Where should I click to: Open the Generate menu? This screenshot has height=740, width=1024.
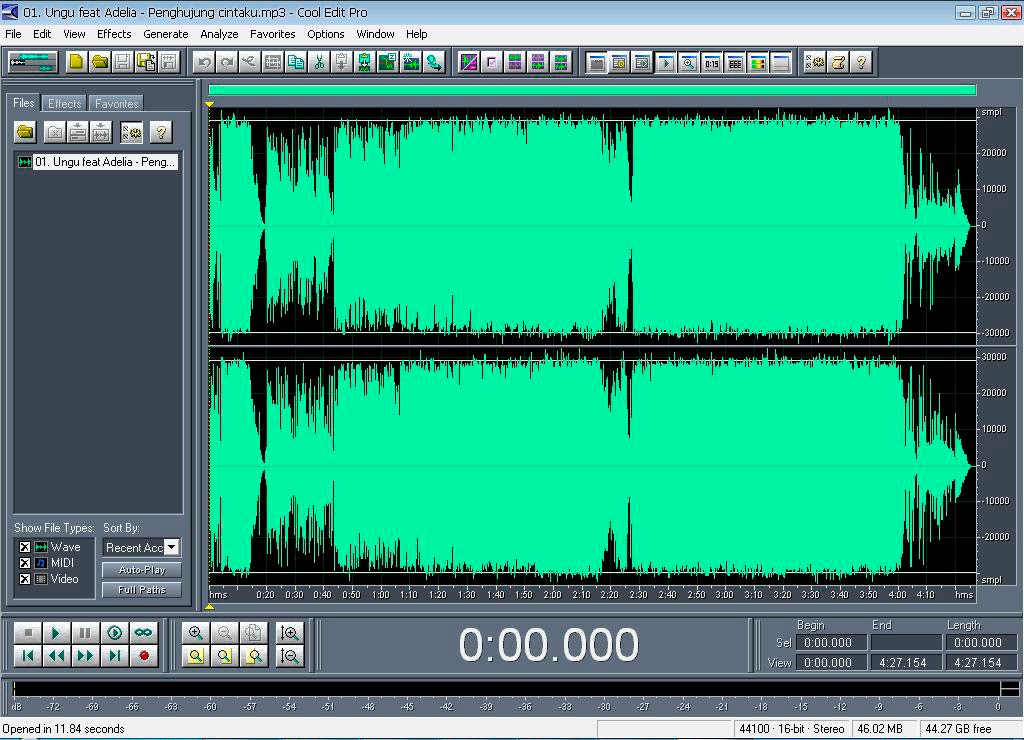pos(166,34)
